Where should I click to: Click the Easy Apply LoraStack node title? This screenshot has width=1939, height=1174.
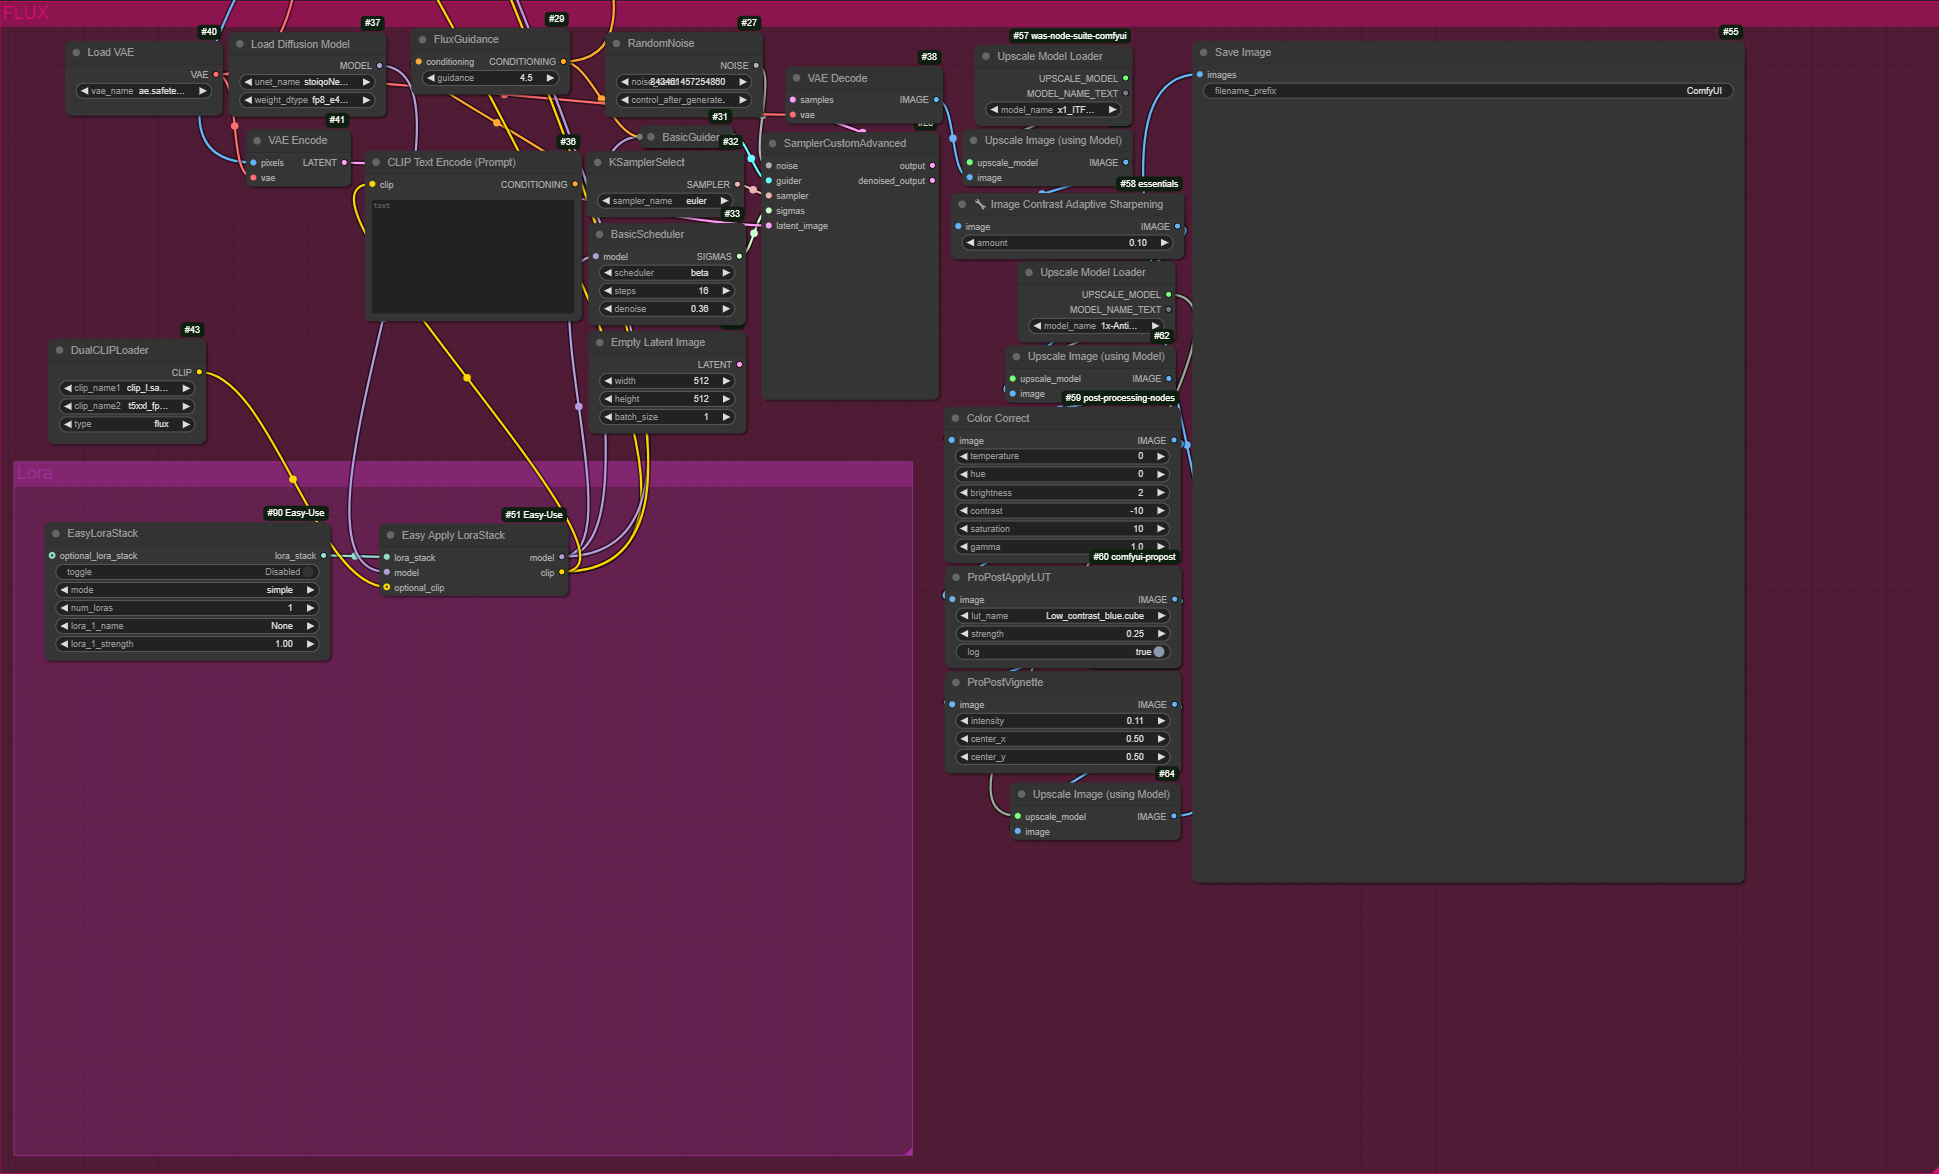pos(453,536)
